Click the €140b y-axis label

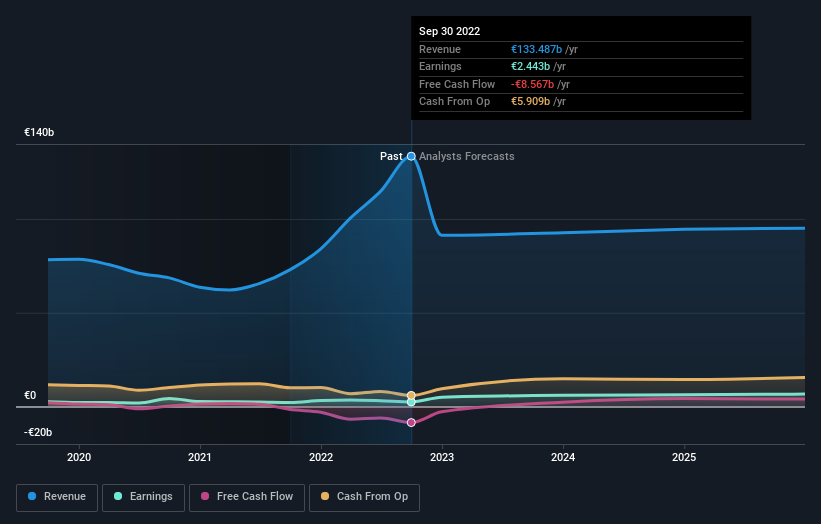tap(39, 132)
